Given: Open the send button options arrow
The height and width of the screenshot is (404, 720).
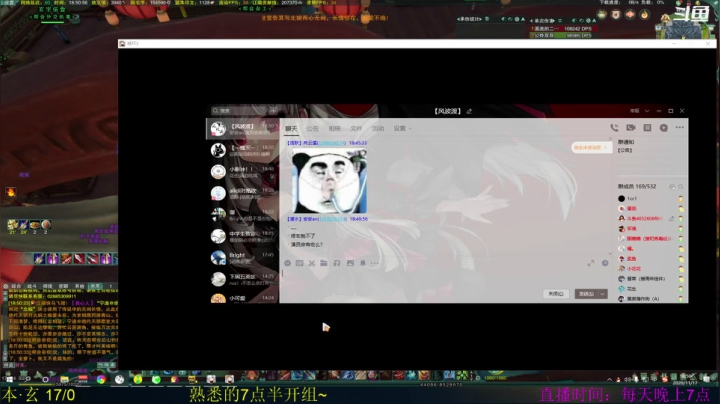Looking at the screenshot, I should pos(602,294).
